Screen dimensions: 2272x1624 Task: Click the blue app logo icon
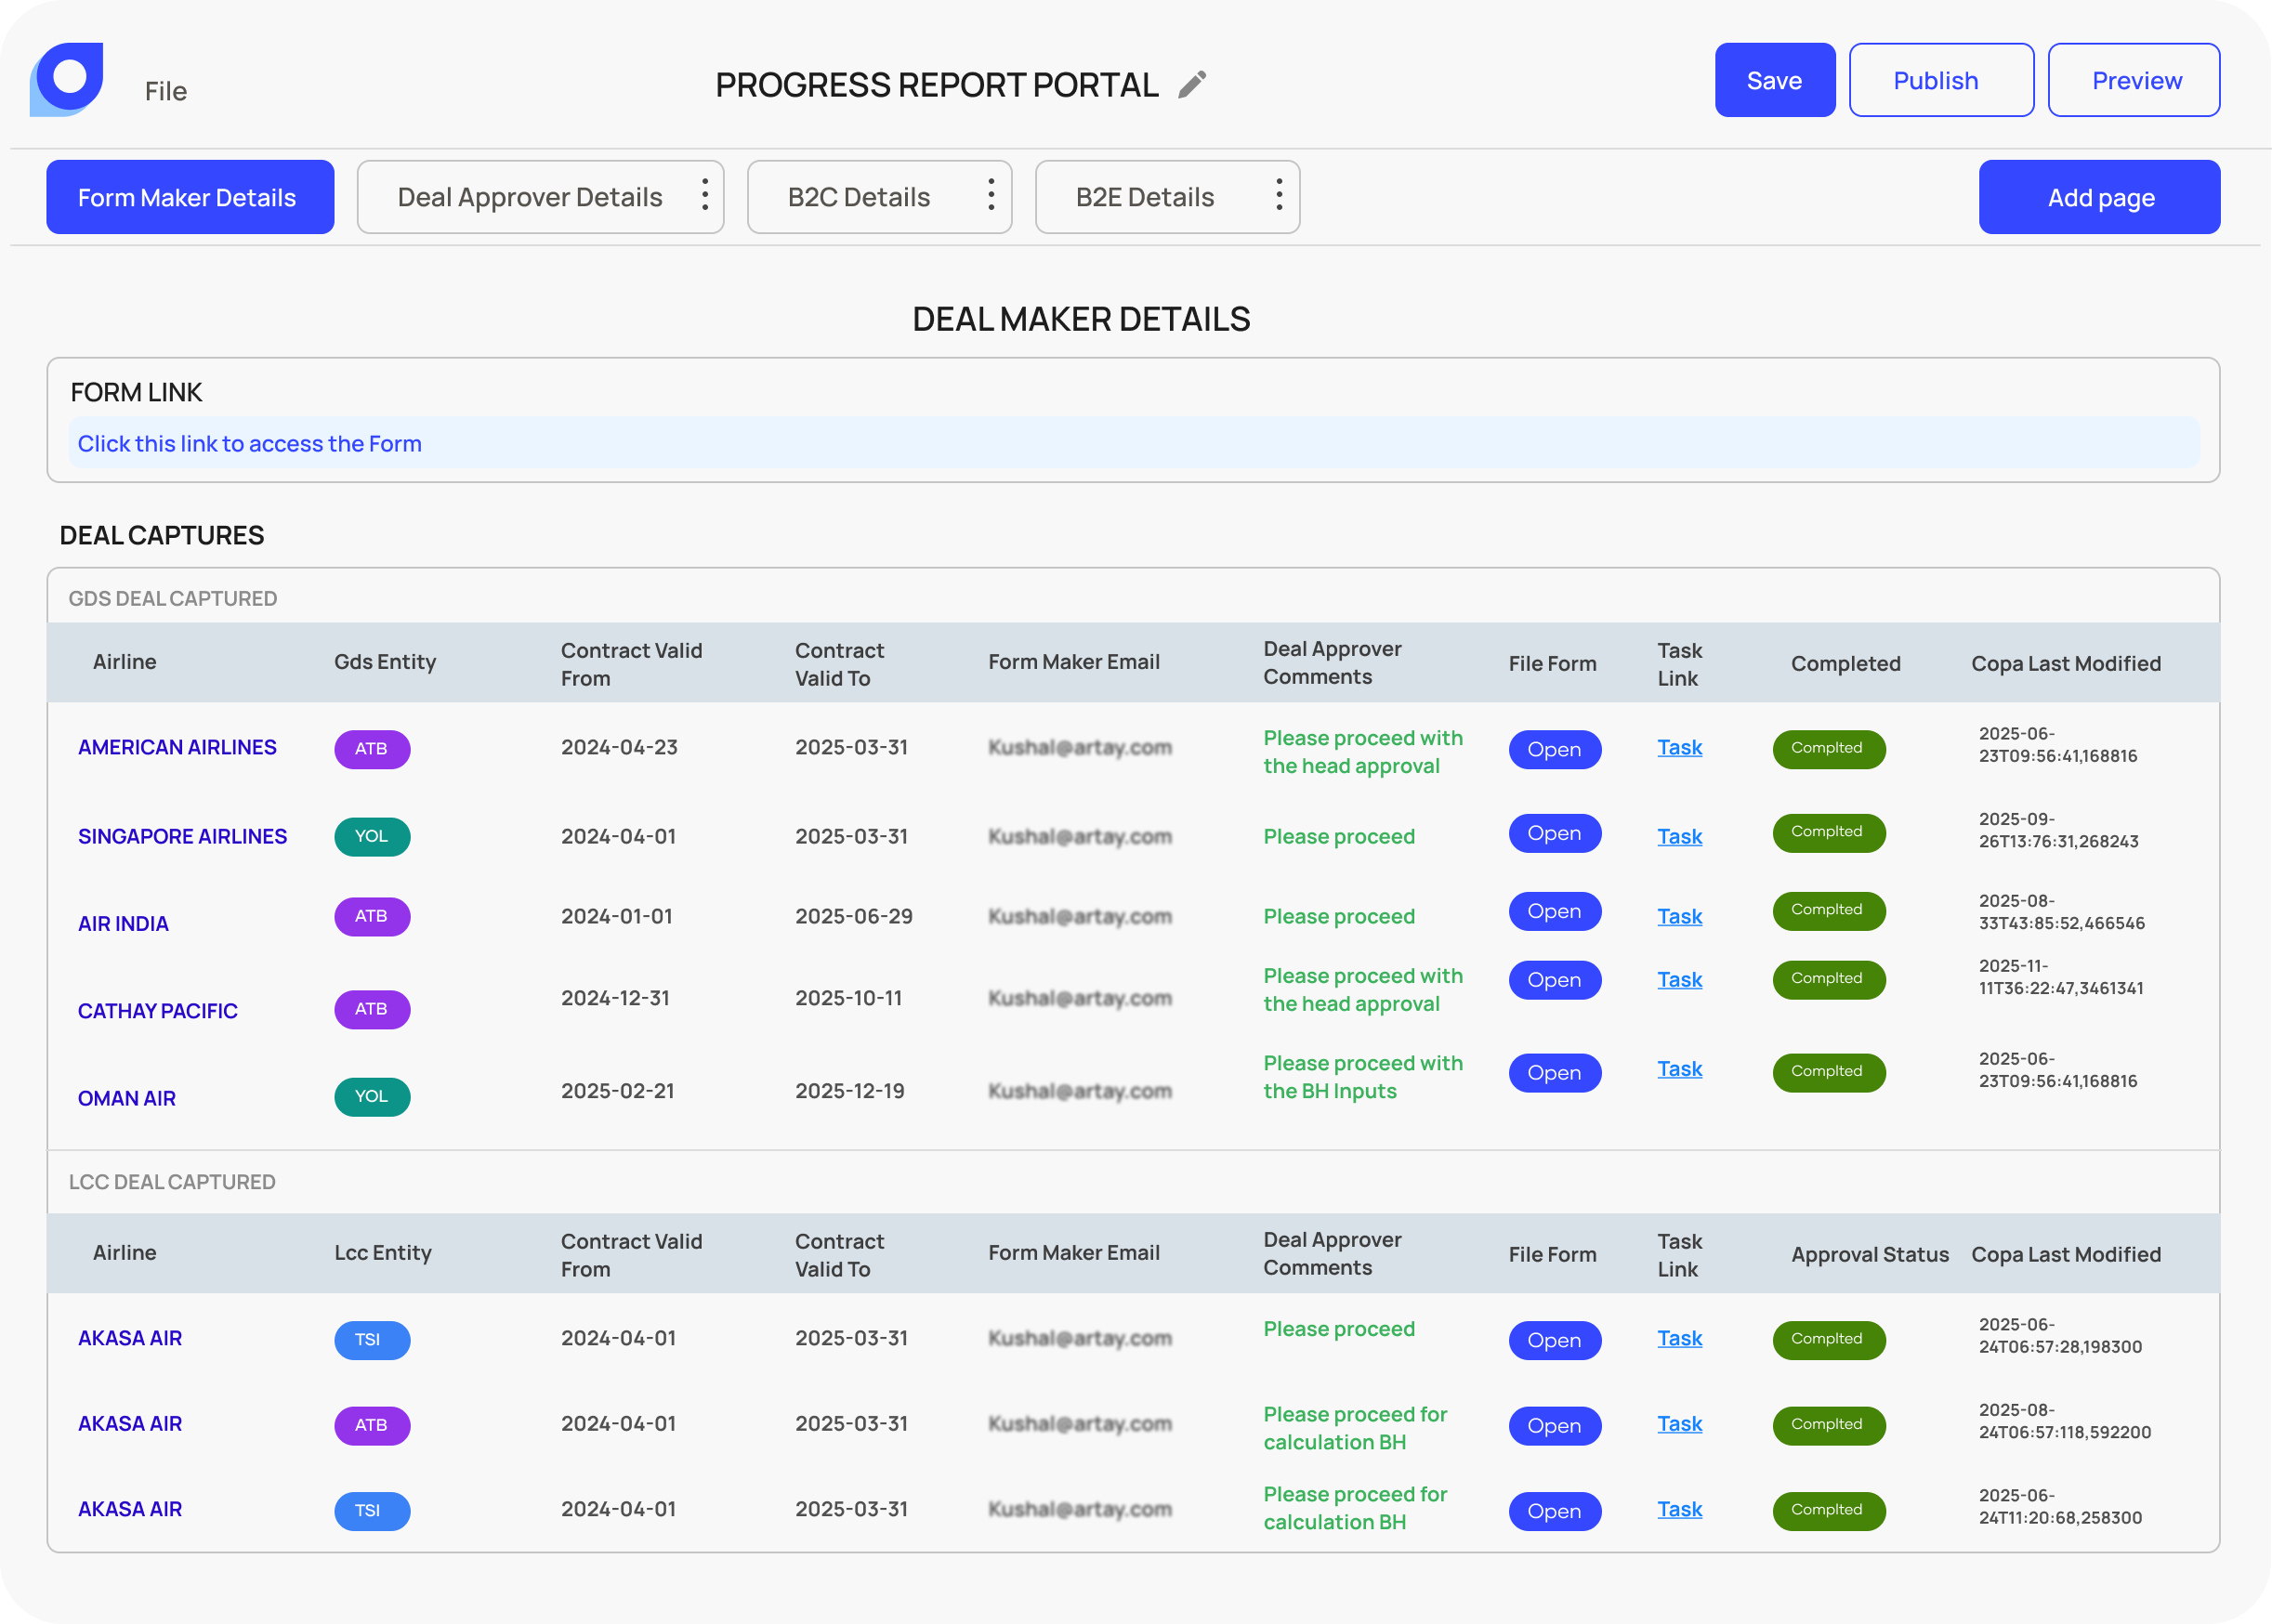coord(66,80)
